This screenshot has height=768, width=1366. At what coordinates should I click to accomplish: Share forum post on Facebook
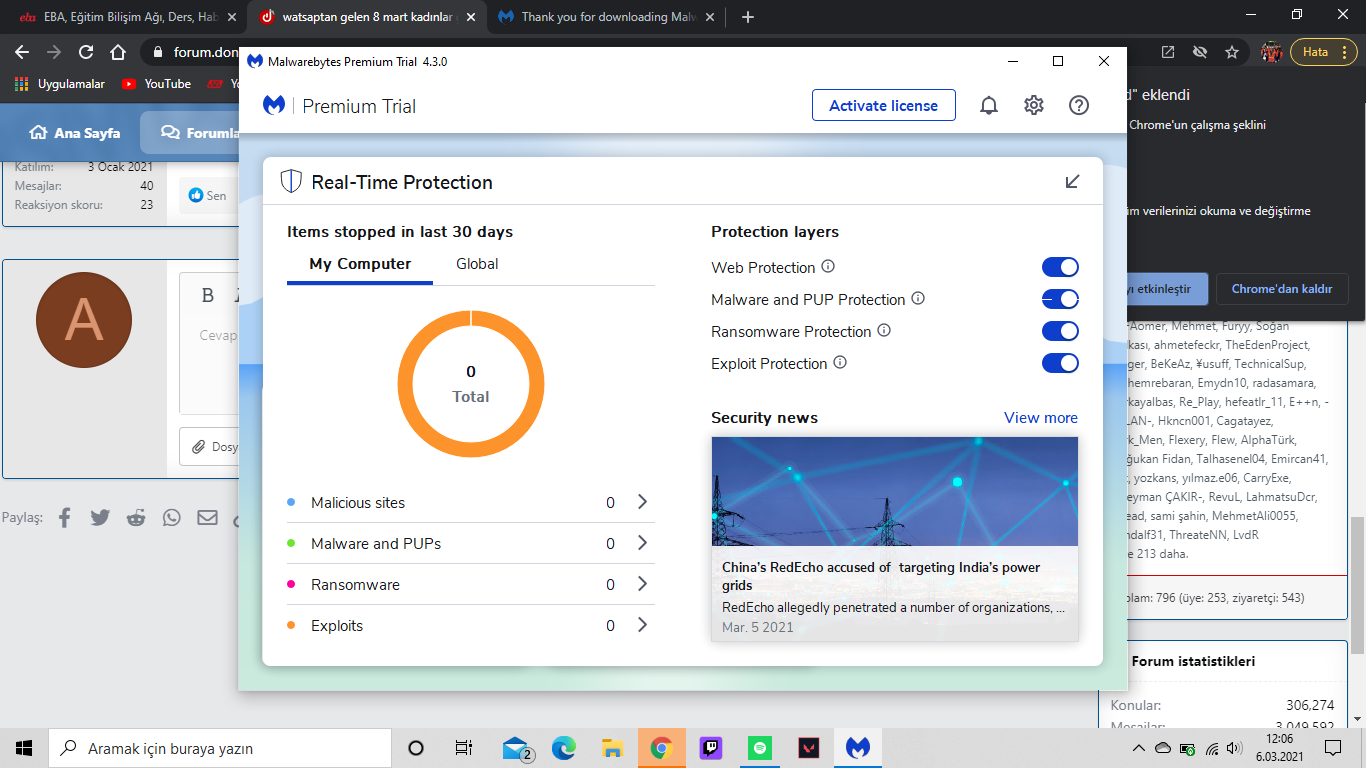[x=65, y=518]
